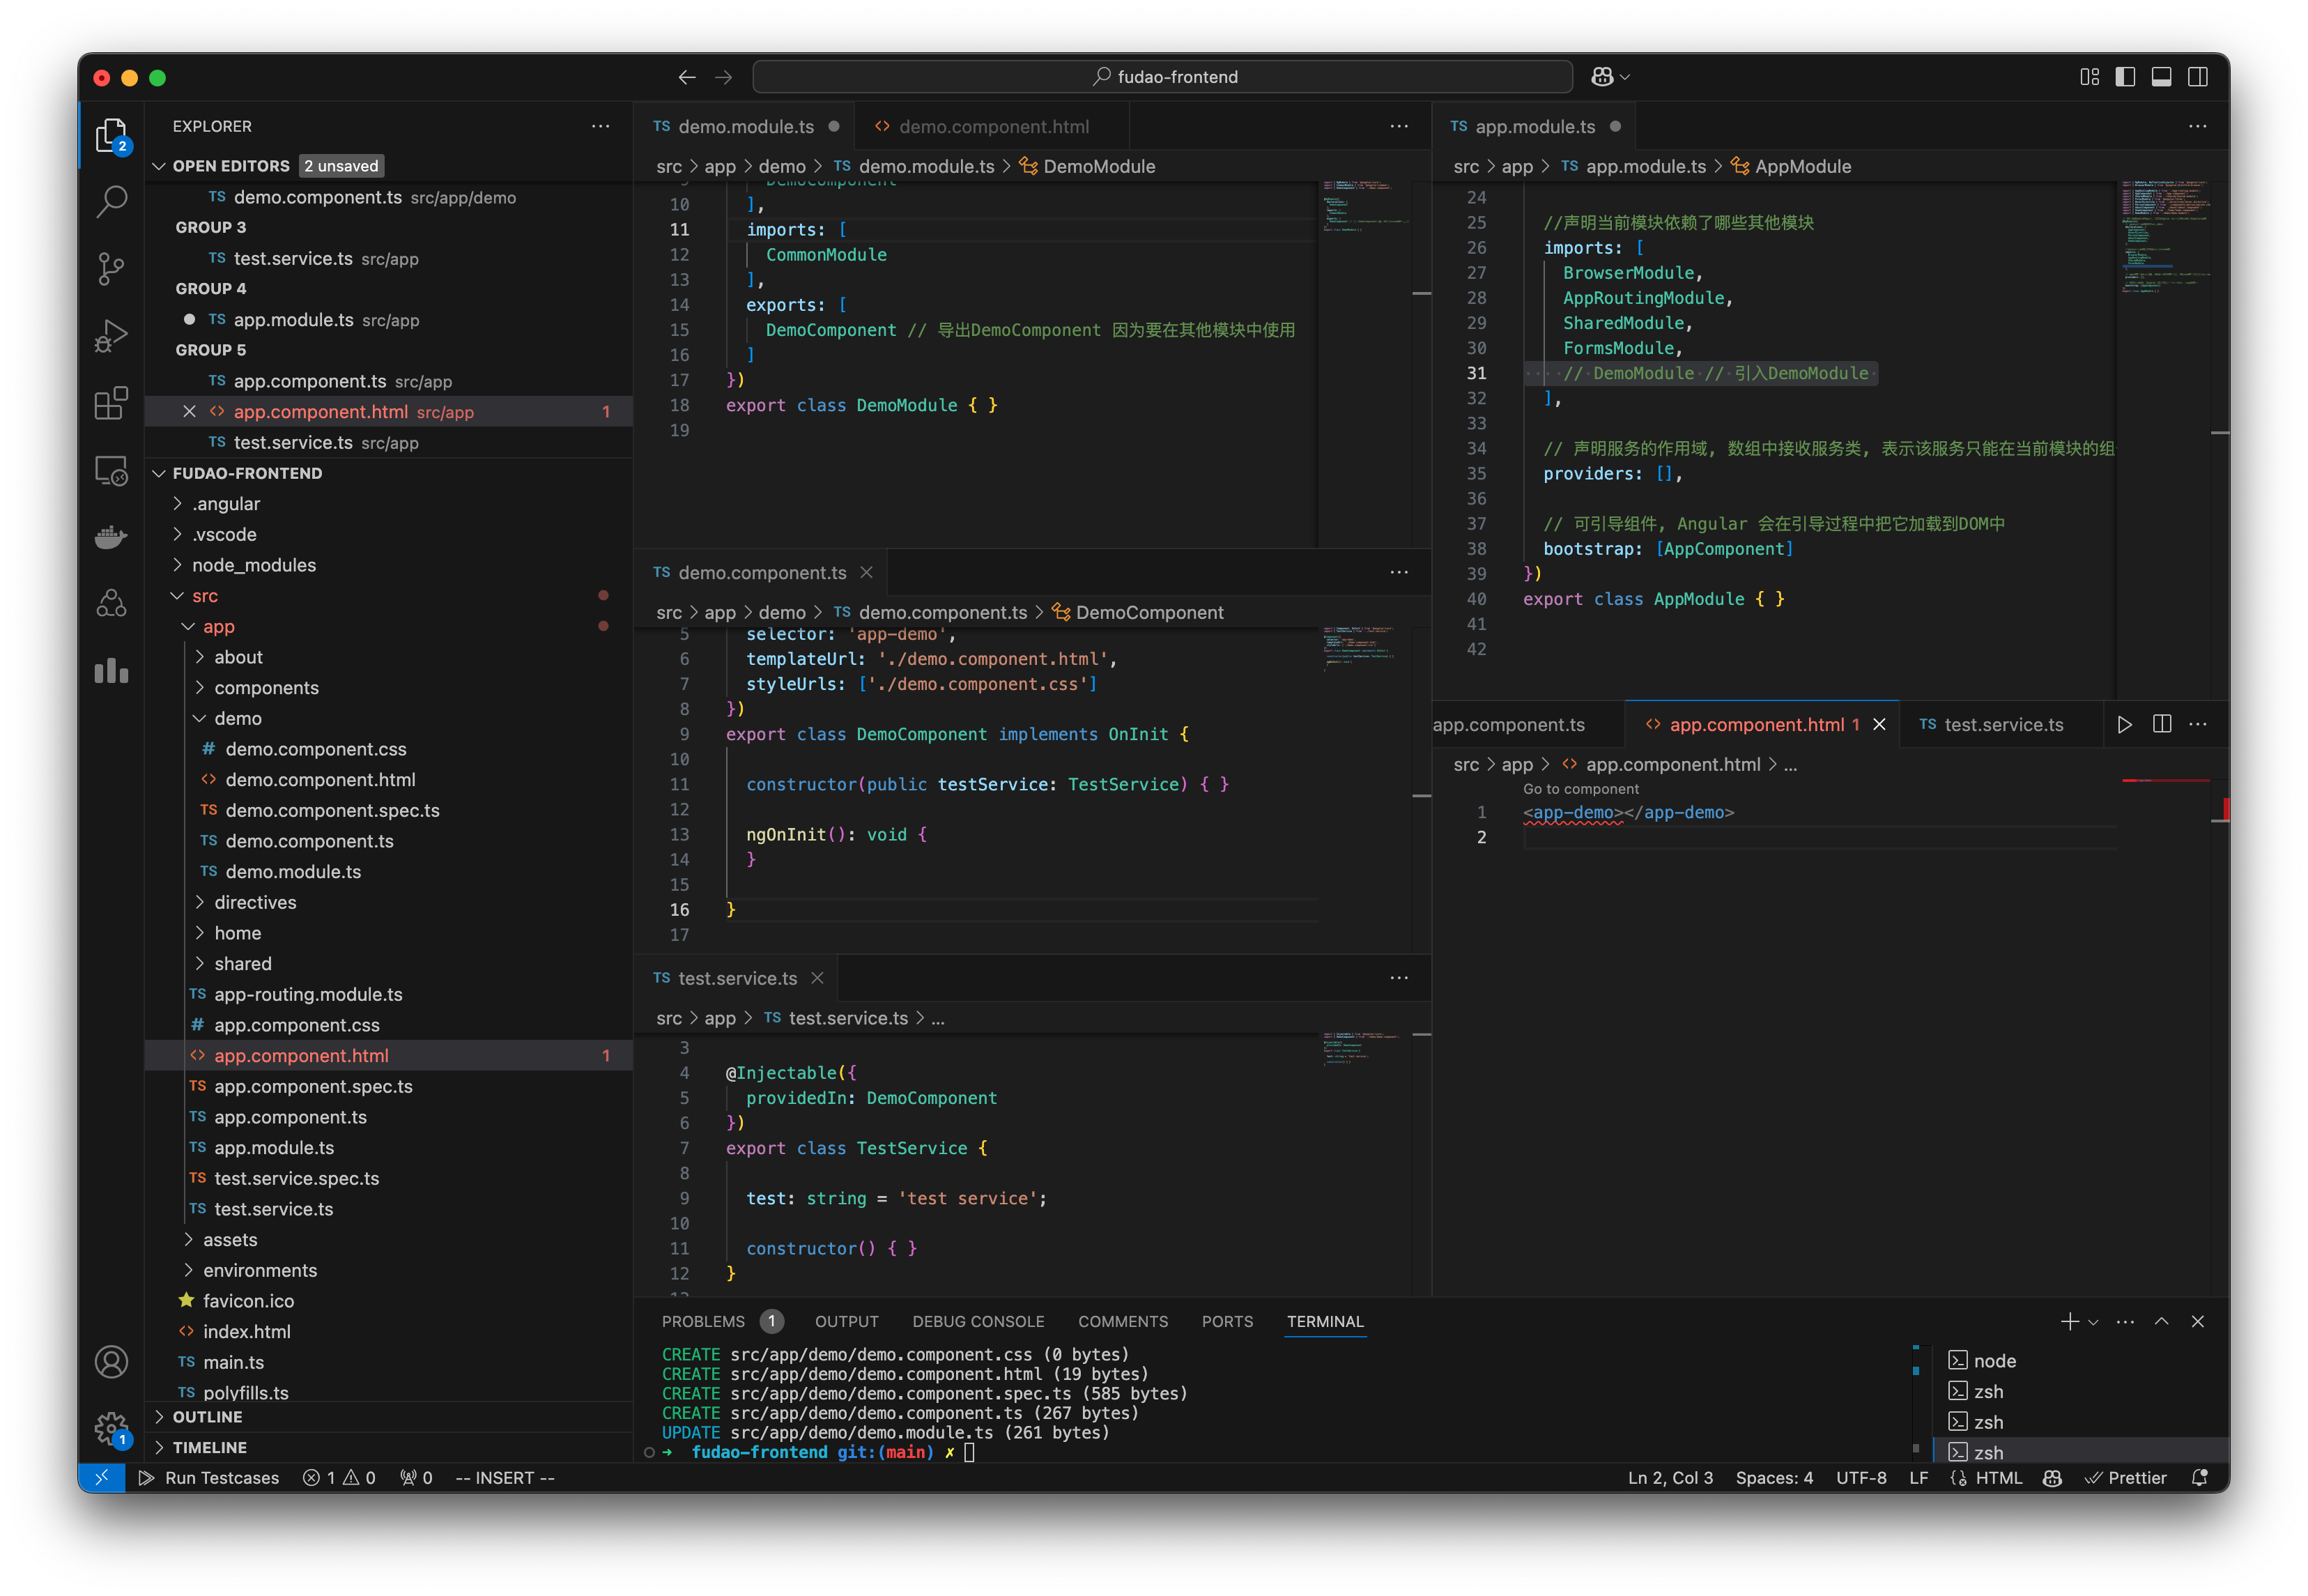Screen dimensions: 2308x1596
Task: Collapse the demo folder in Explorer
Action: pyautogui.click(x=238, y=718)
